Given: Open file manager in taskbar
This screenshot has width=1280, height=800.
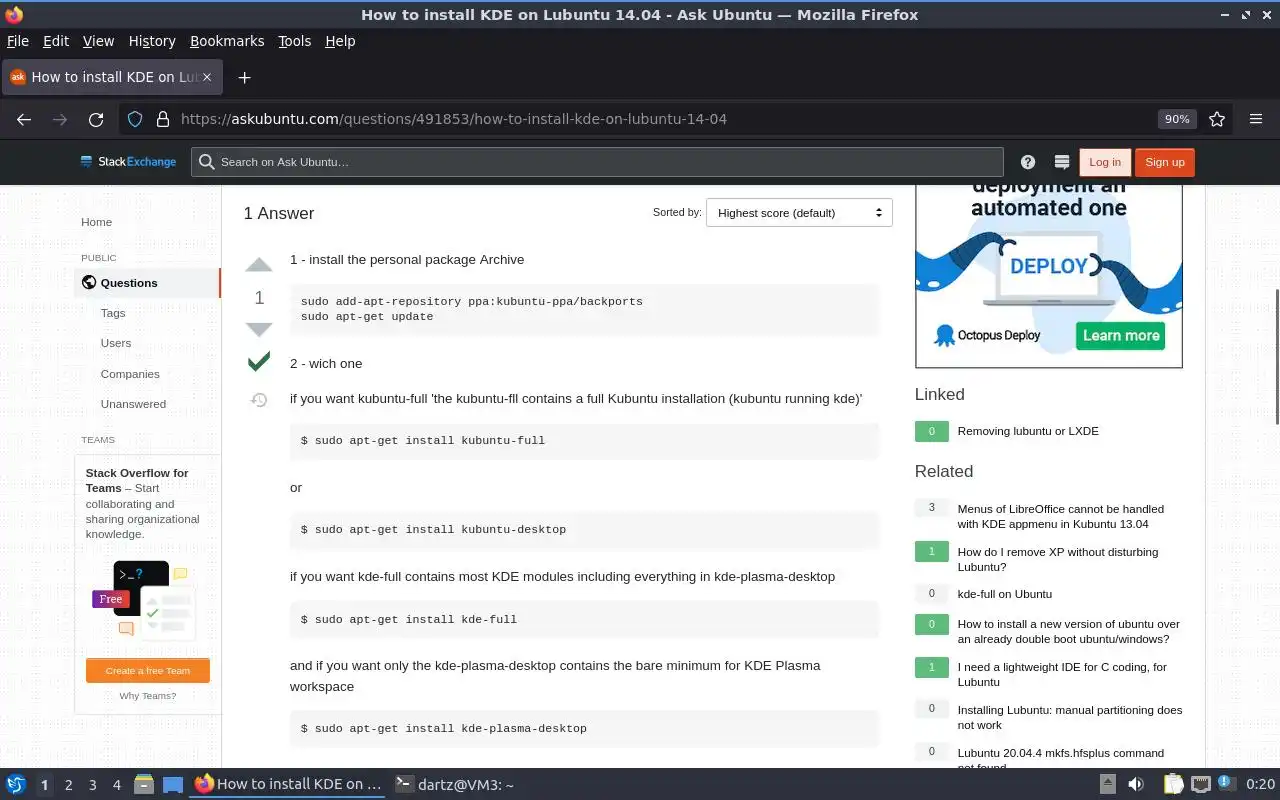Looking at the screenshot, I should coord(143,785).
